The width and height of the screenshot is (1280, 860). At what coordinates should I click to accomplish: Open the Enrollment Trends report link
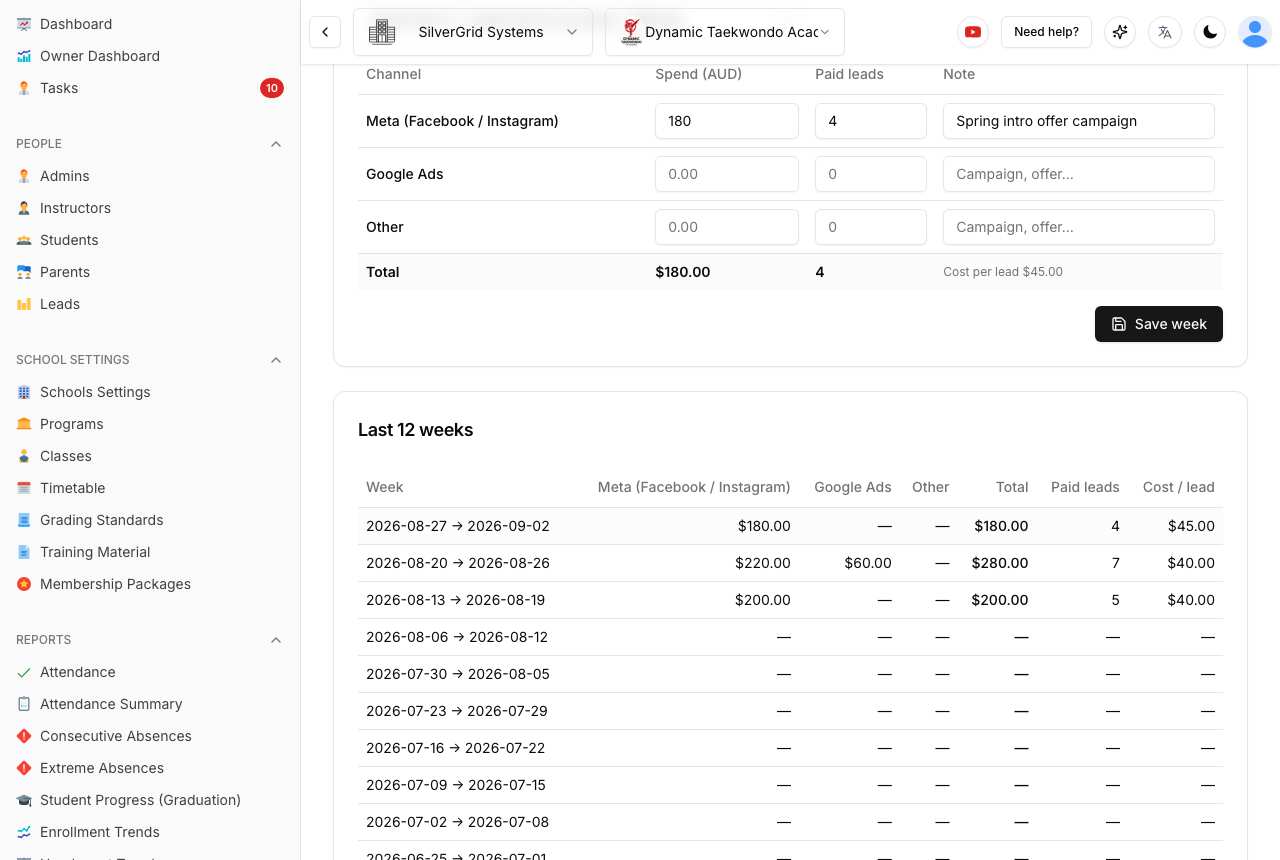pyautogui.click(x=100, y=832)
